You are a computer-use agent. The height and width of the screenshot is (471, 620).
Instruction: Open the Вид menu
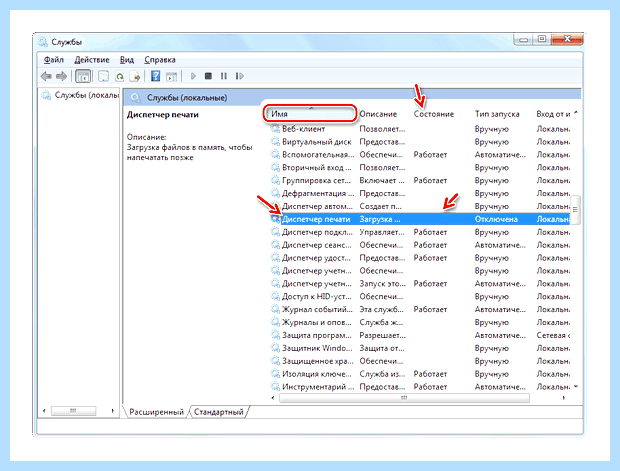(x=127, y=60)
